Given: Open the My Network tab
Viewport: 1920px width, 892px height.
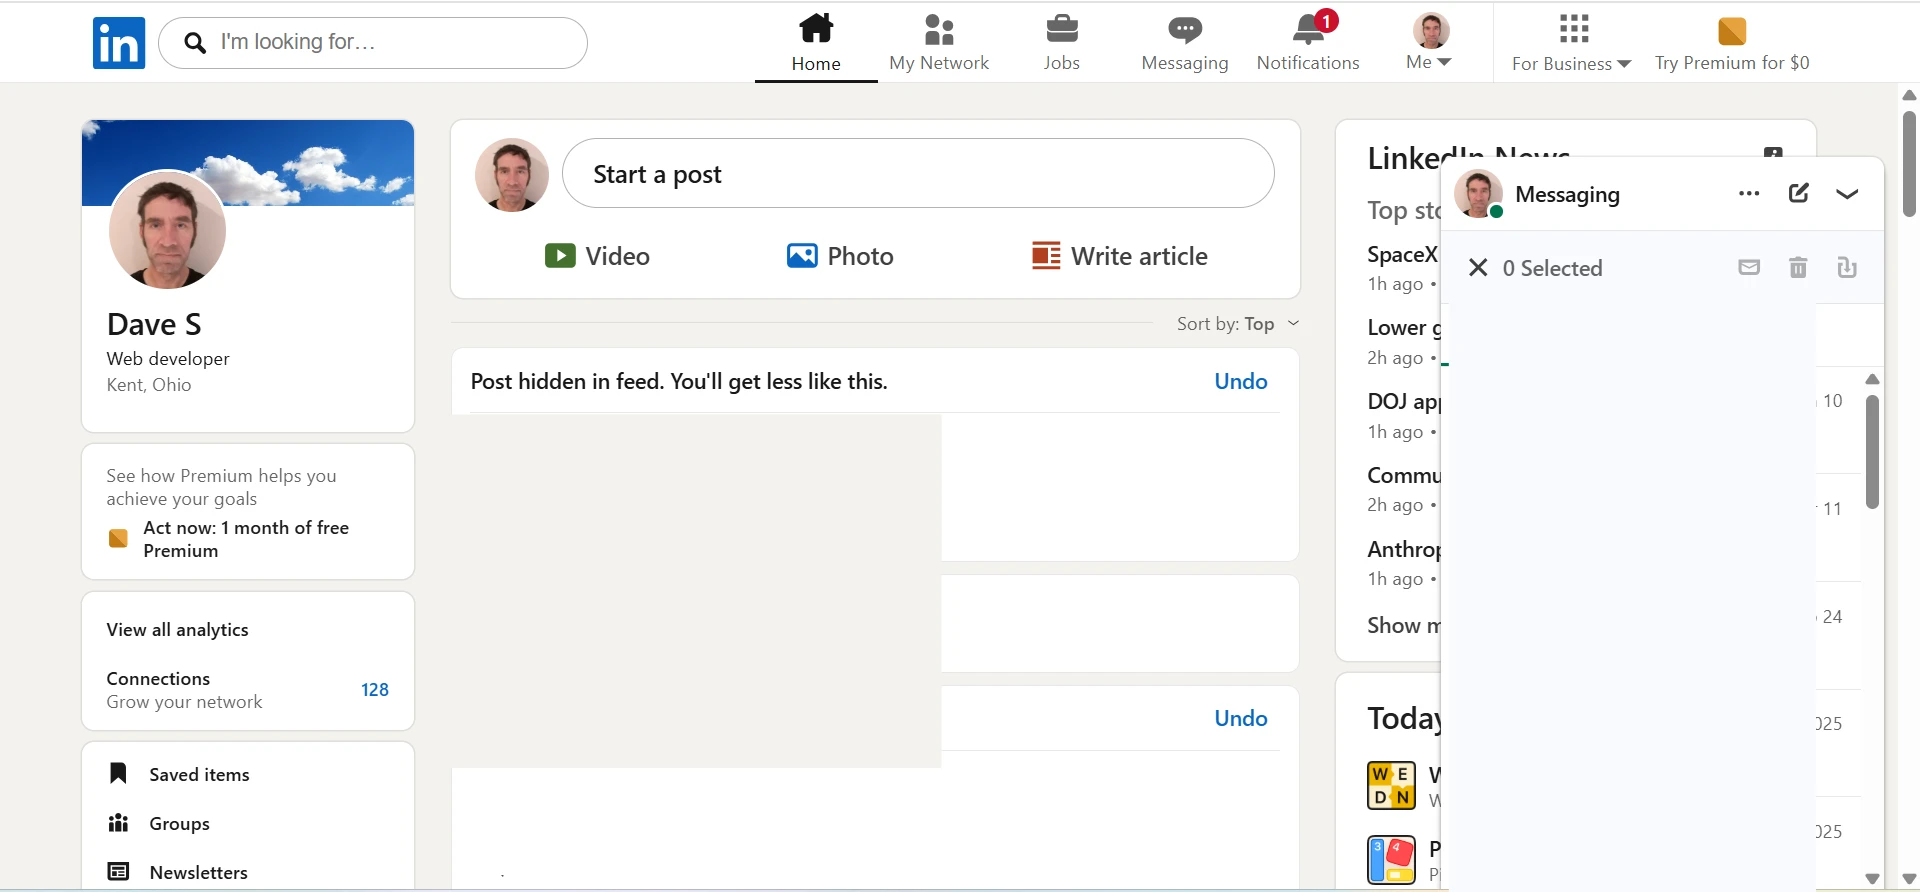Looking at the screenshot, I should click(939, 42).
